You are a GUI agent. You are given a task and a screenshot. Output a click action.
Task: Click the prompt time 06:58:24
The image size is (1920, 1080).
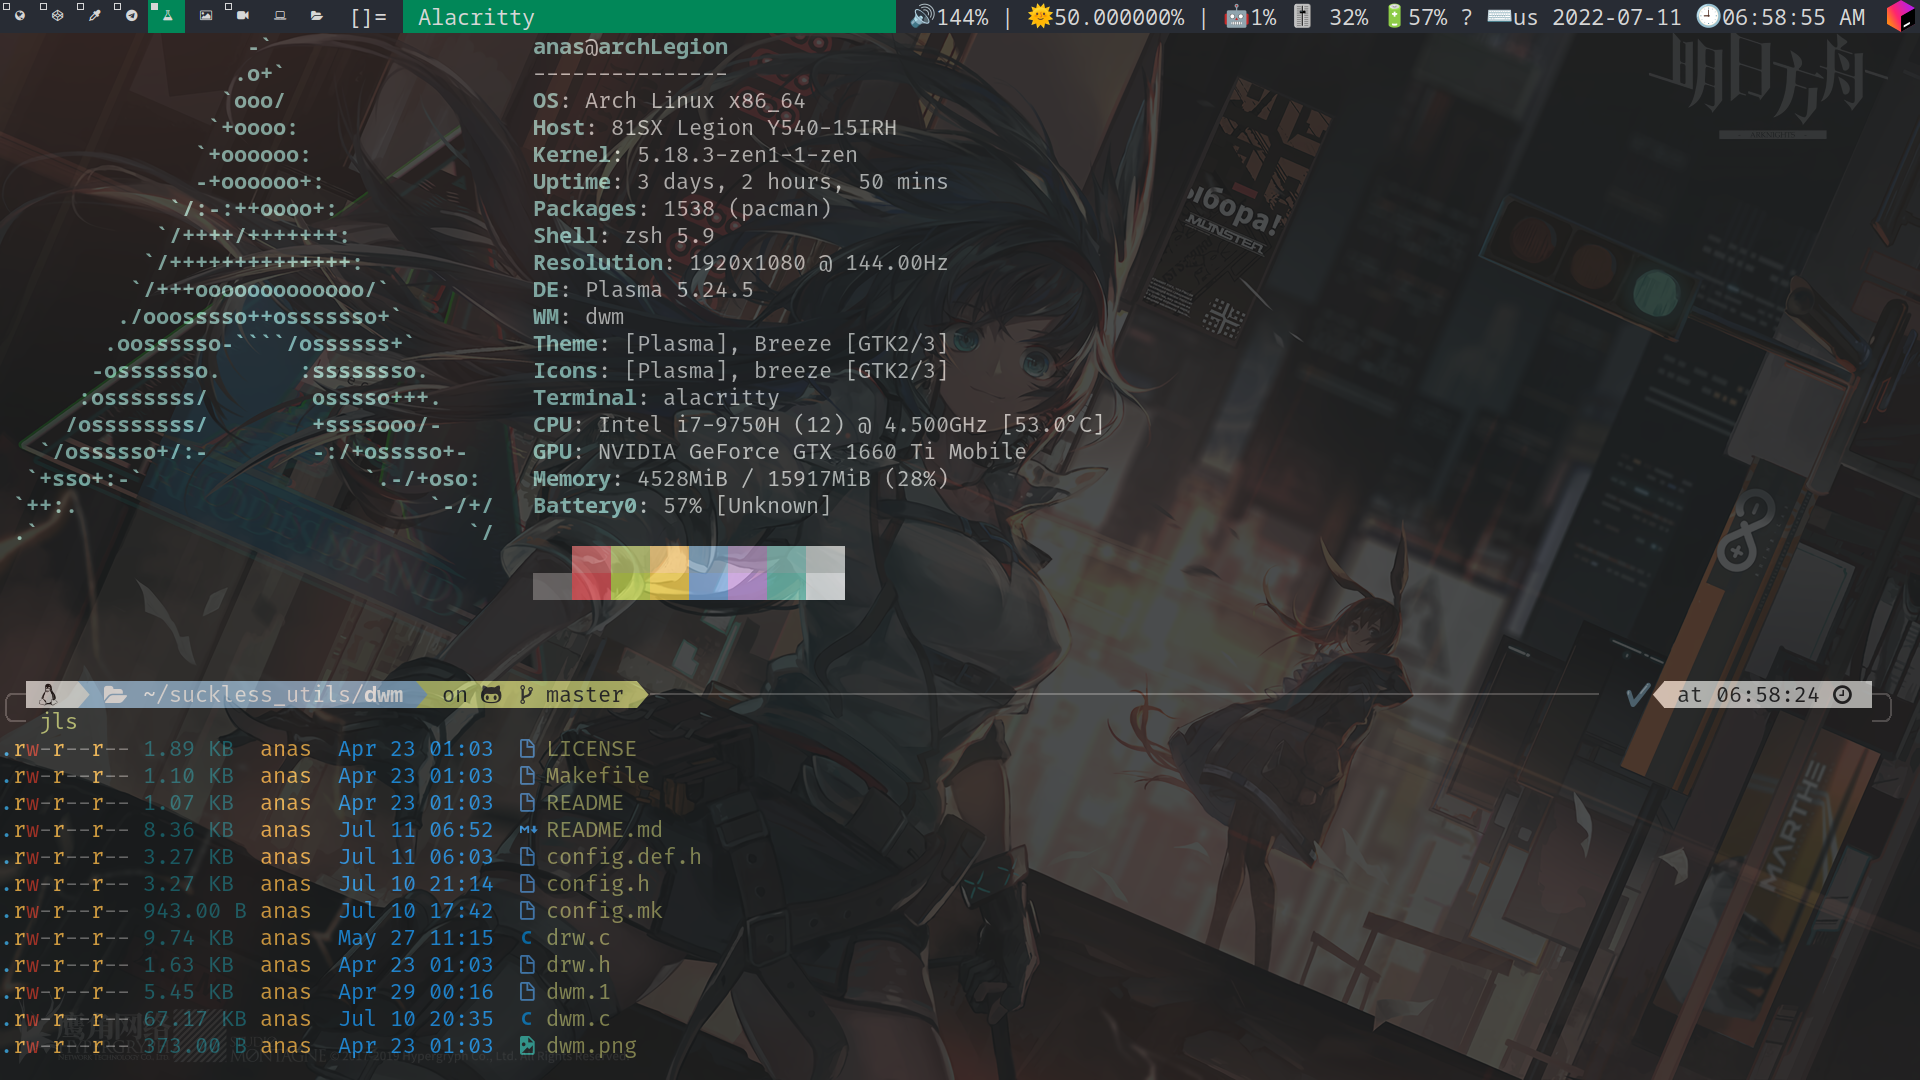(x=1768, y=694)
